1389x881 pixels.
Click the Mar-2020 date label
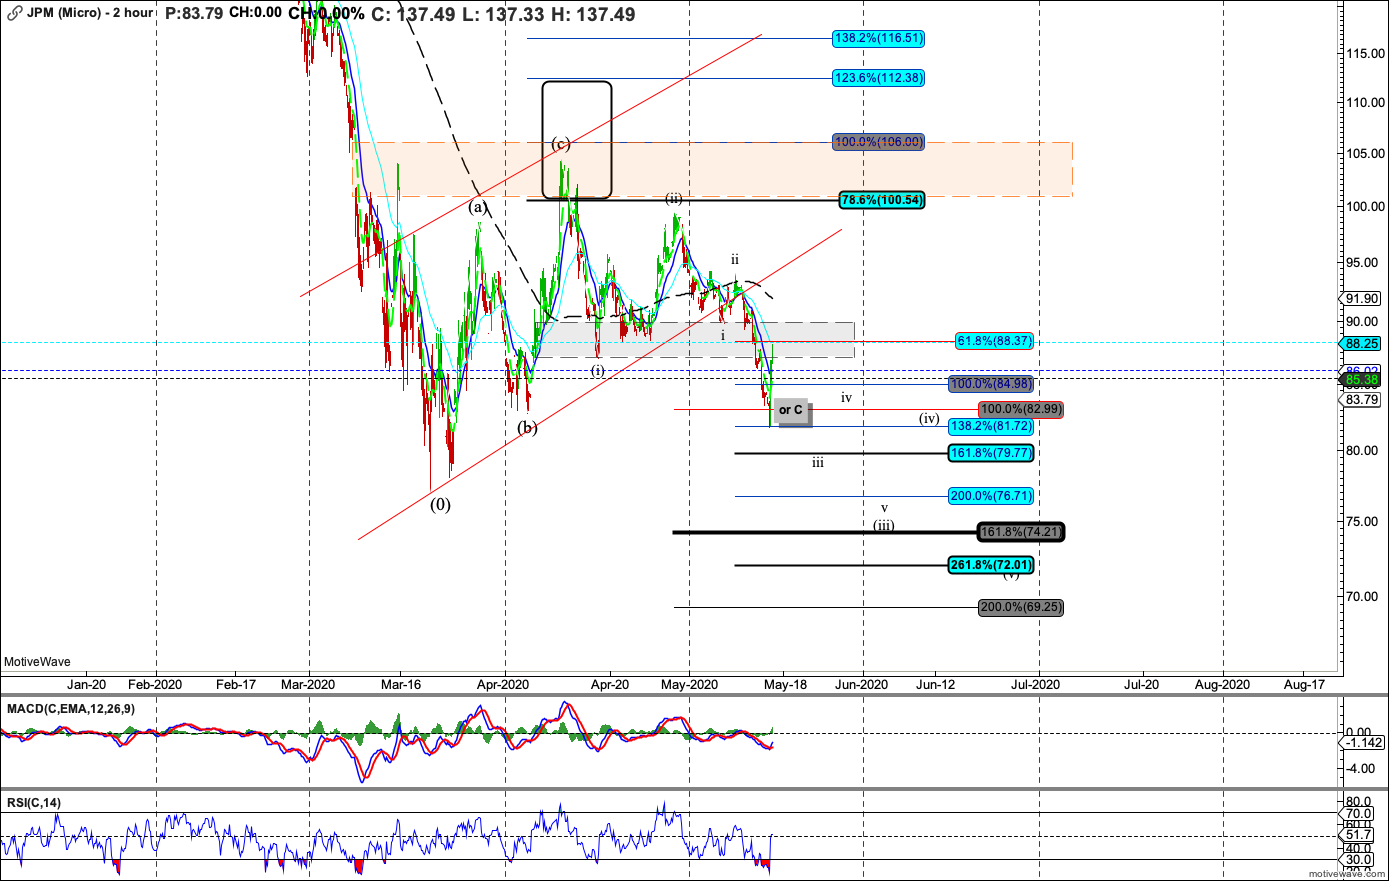tap(308, 684)
